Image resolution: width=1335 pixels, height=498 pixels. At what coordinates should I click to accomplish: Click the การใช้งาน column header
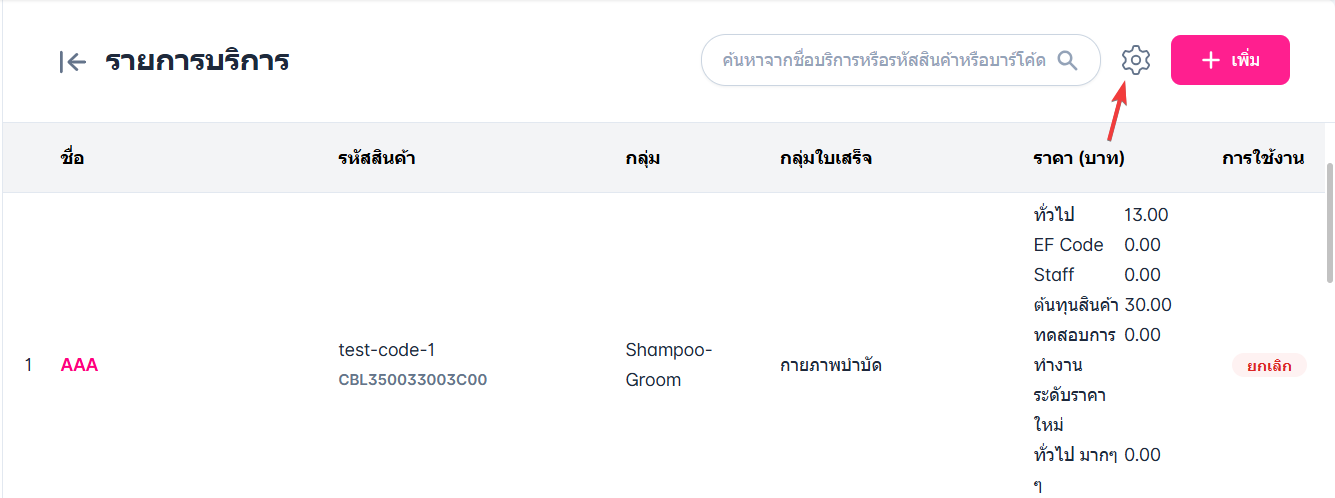[1262, 158]
